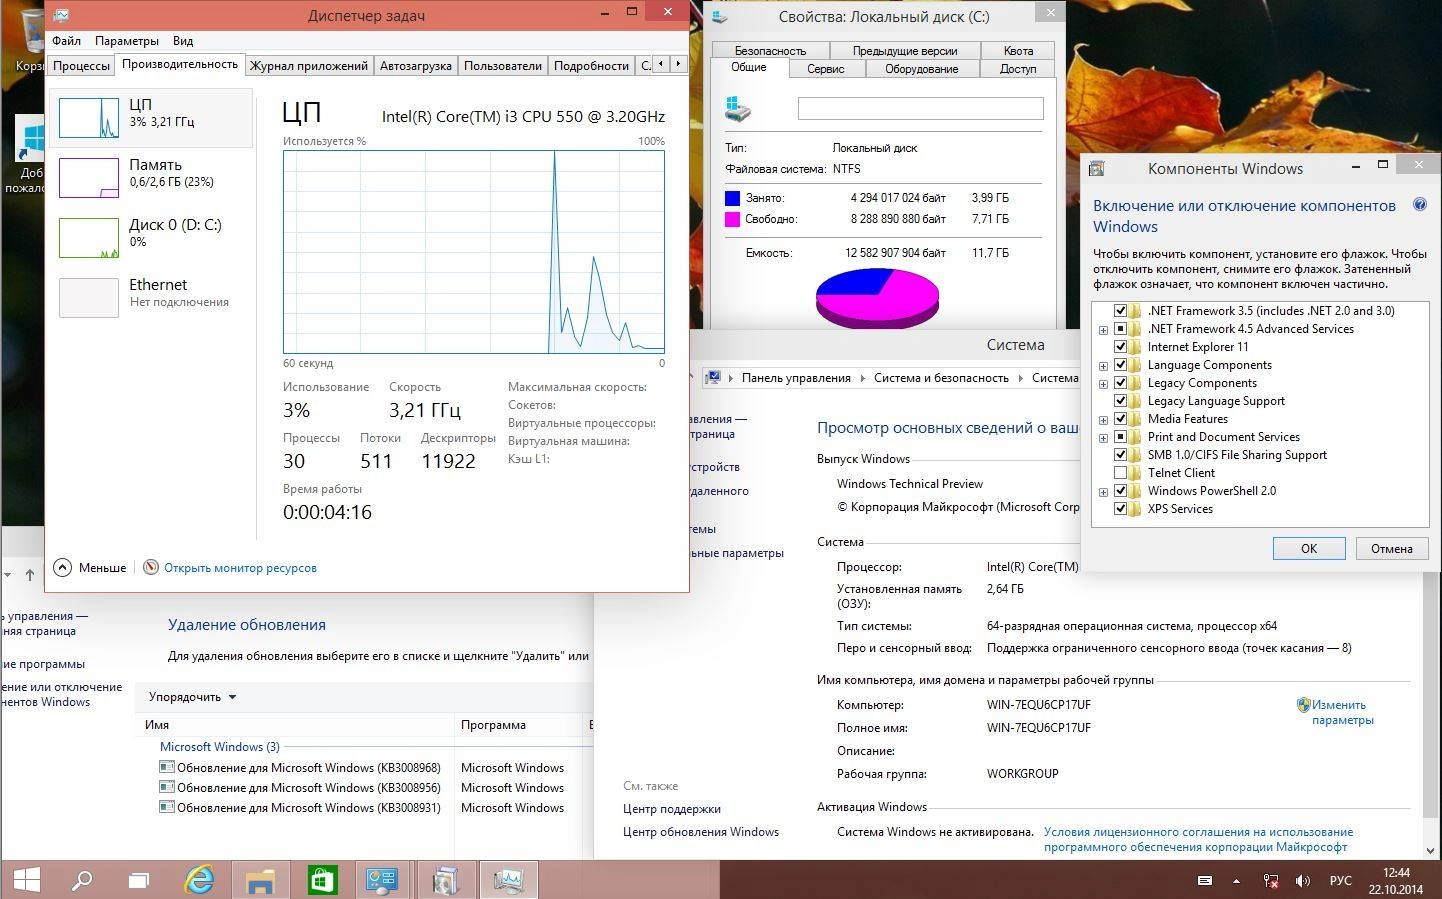Image resolution: width=1442 pixels, height=899 pixels.
Task: Open Параметры menu in Task Manager
Action: [x=127, y=41]
